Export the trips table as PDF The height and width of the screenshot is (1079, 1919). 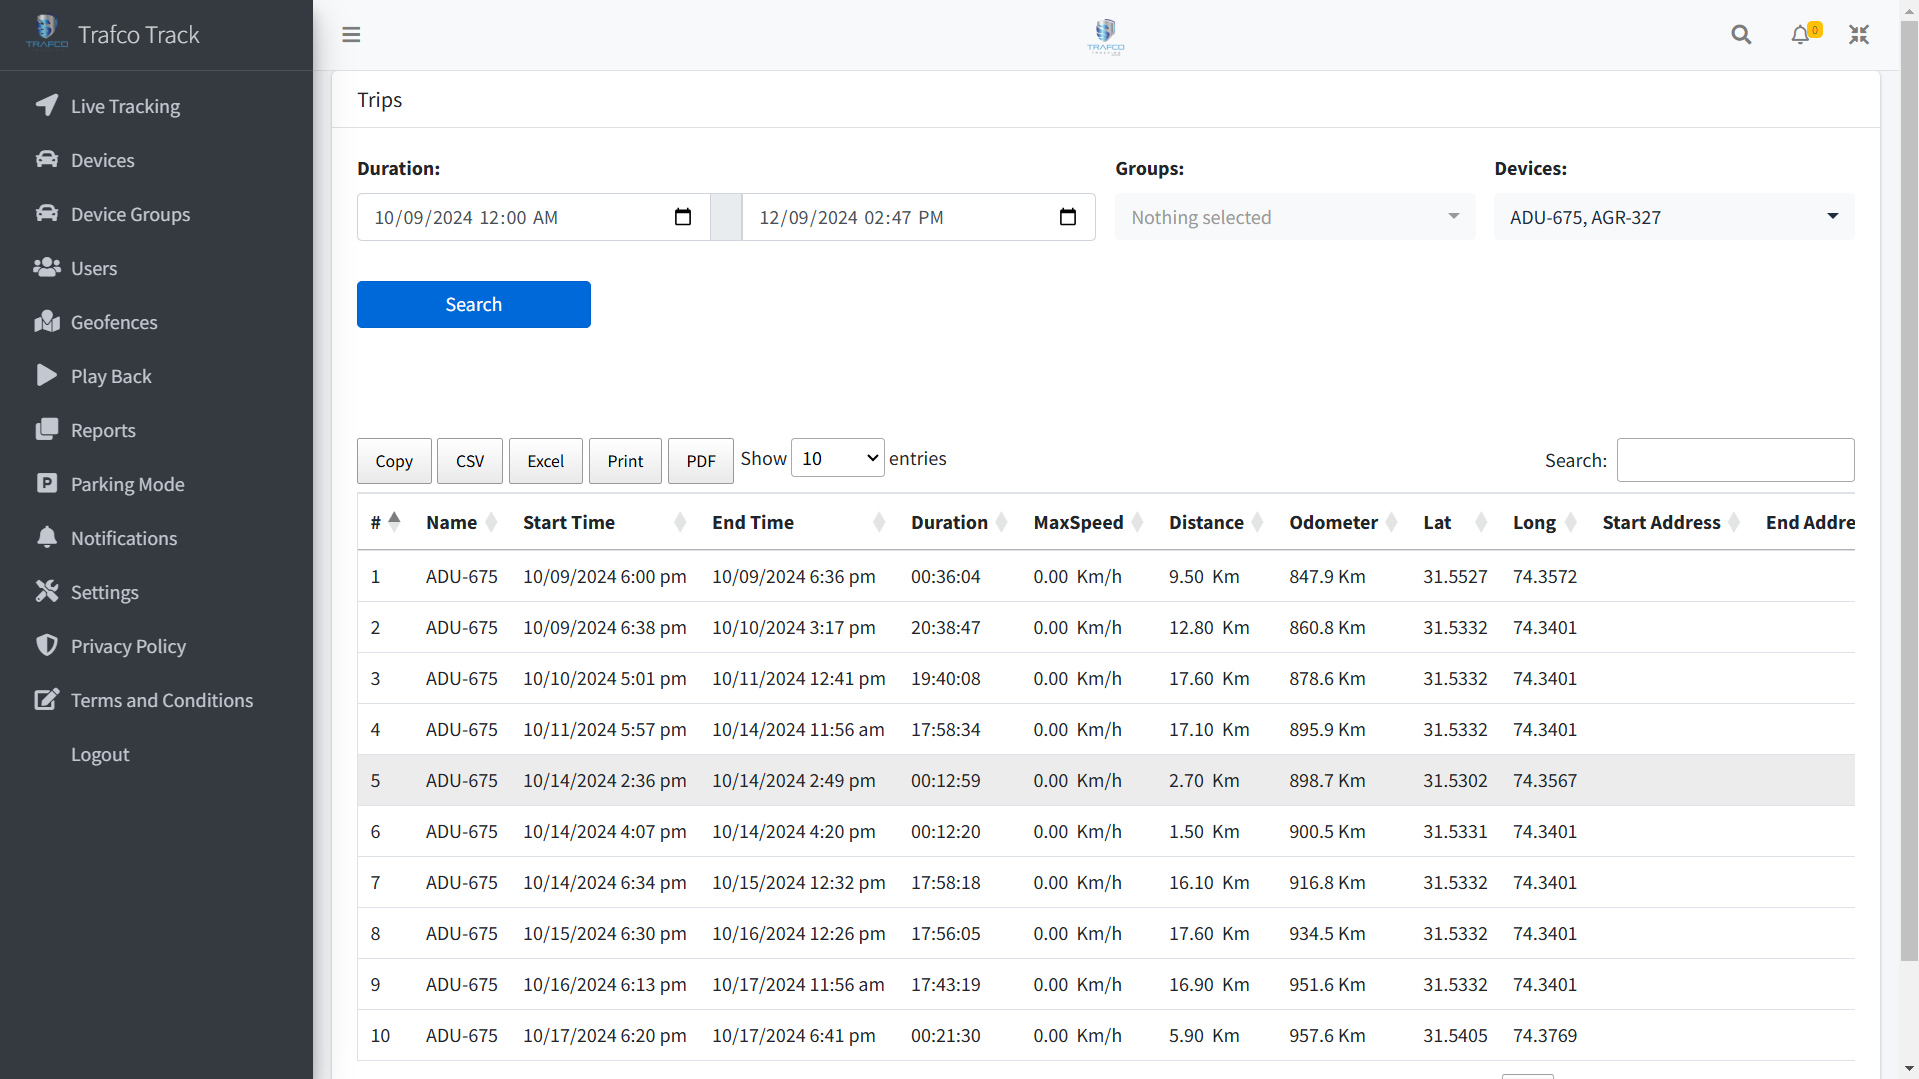(x=700, y=461)
